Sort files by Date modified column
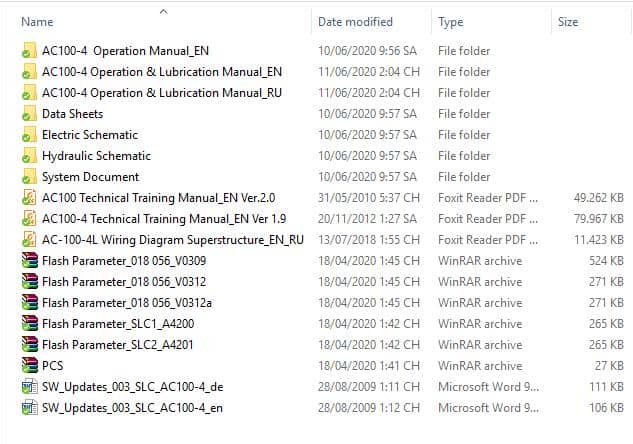The height and width of the screenshot is (444, 633). 355,21
